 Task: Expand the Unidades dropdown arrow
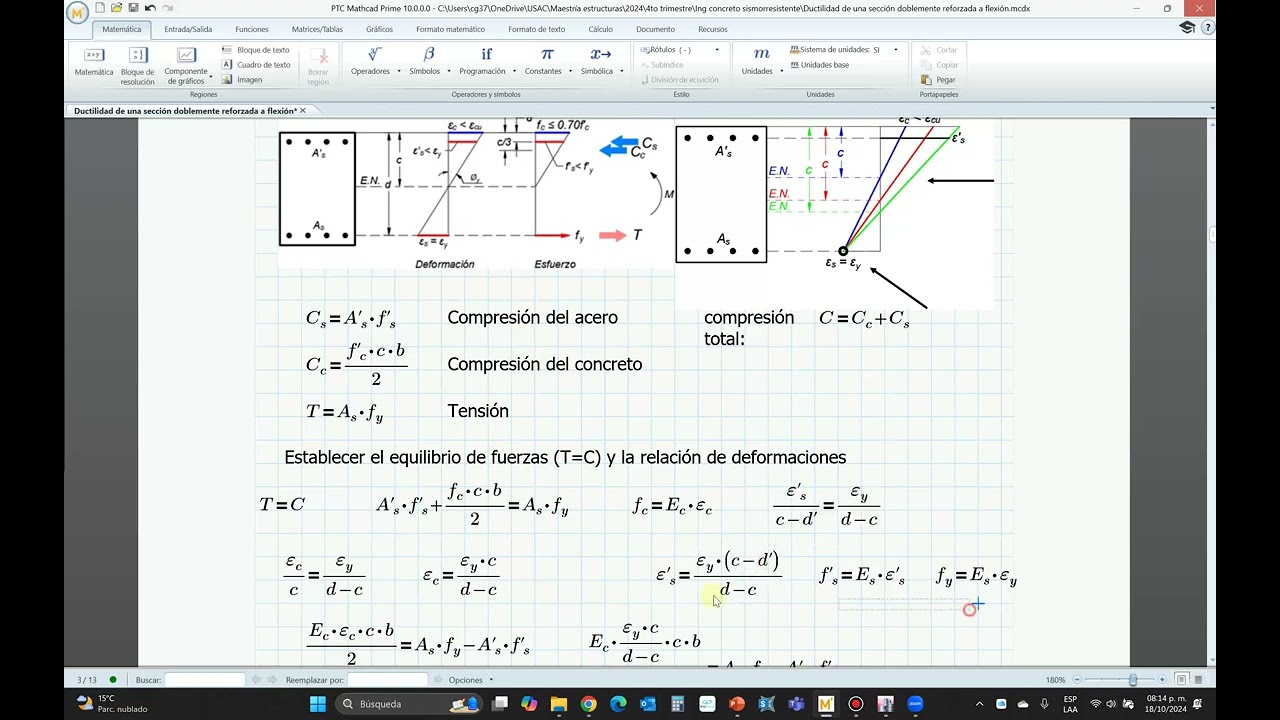pyautogui.click(x=780, y=72)
